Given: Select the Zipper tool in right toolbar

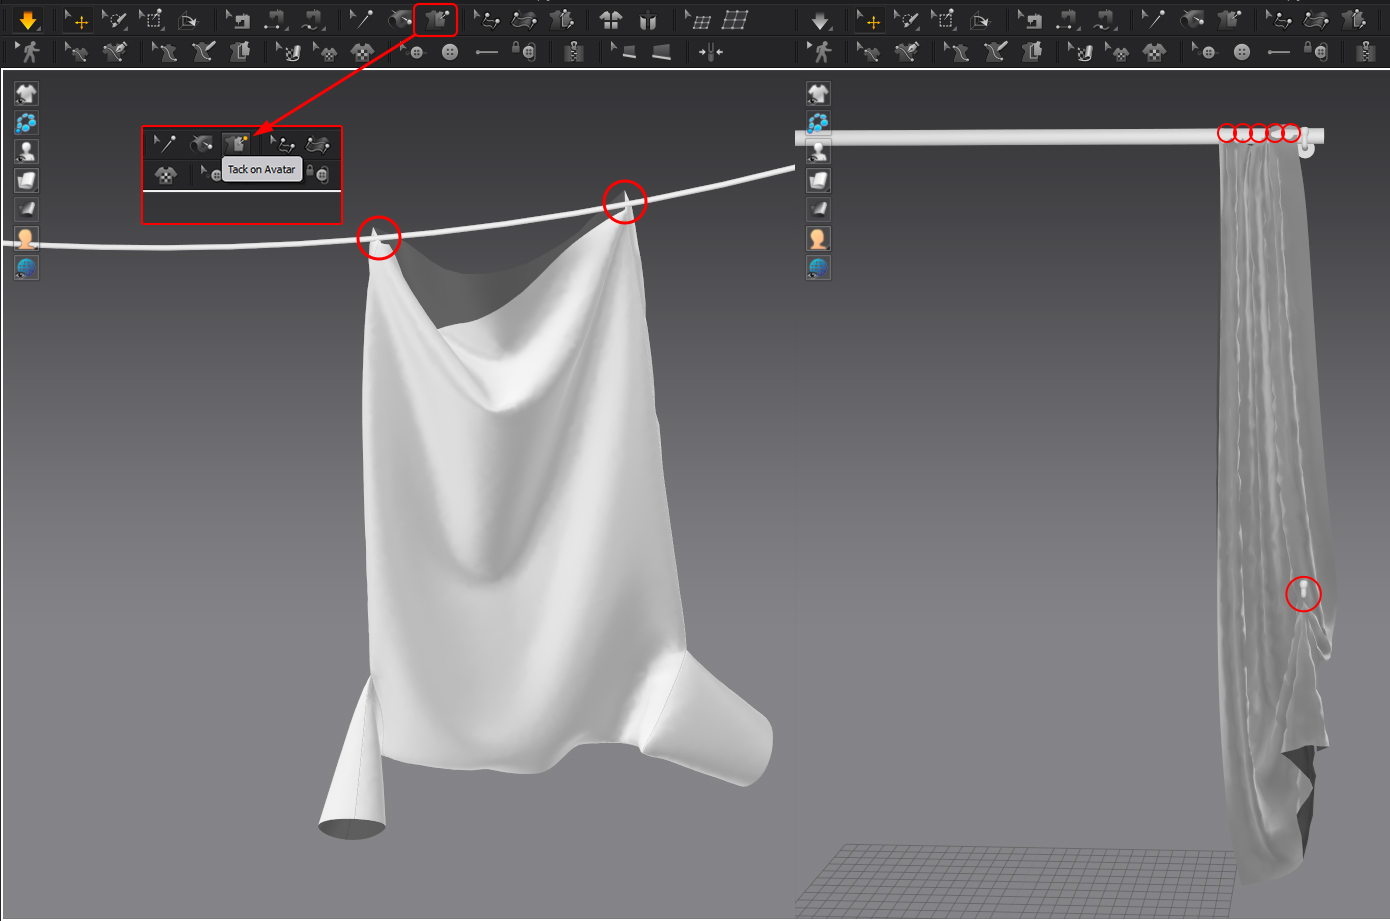Looking at the screenshot, I should (x=1366, y=52).
